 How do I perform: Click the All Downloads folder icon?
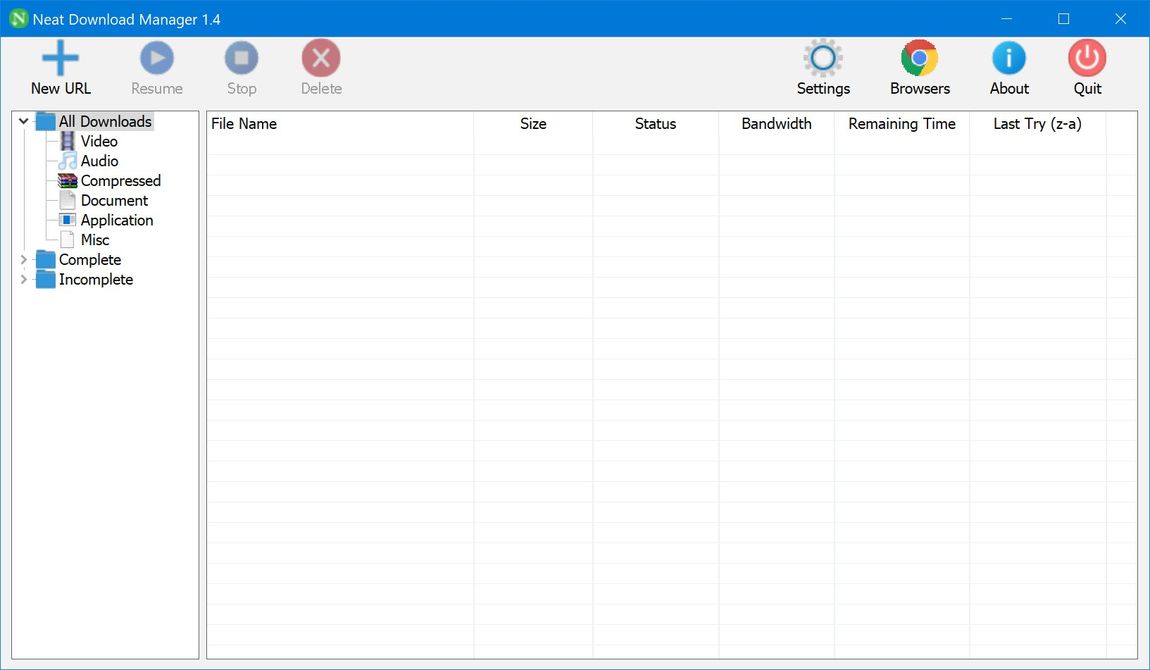click(x=45, y=121)
